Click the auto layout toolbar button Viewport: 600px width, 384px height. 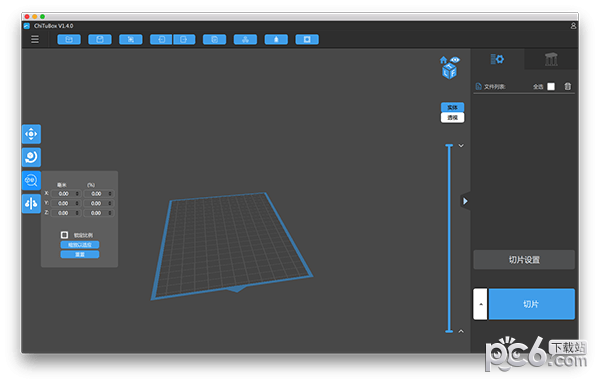(x=245, y=39)
